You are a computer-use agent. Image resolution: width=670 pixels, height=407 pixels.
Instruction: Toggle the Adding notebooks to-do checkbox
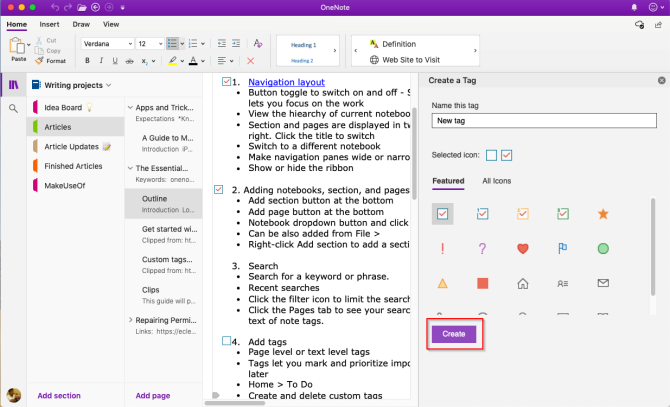219,189
